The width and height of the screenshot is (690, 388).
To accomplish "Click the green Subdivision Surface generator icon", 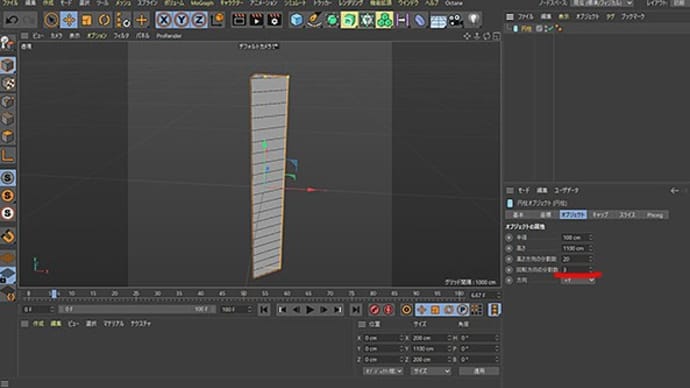I will coord(332,20).
